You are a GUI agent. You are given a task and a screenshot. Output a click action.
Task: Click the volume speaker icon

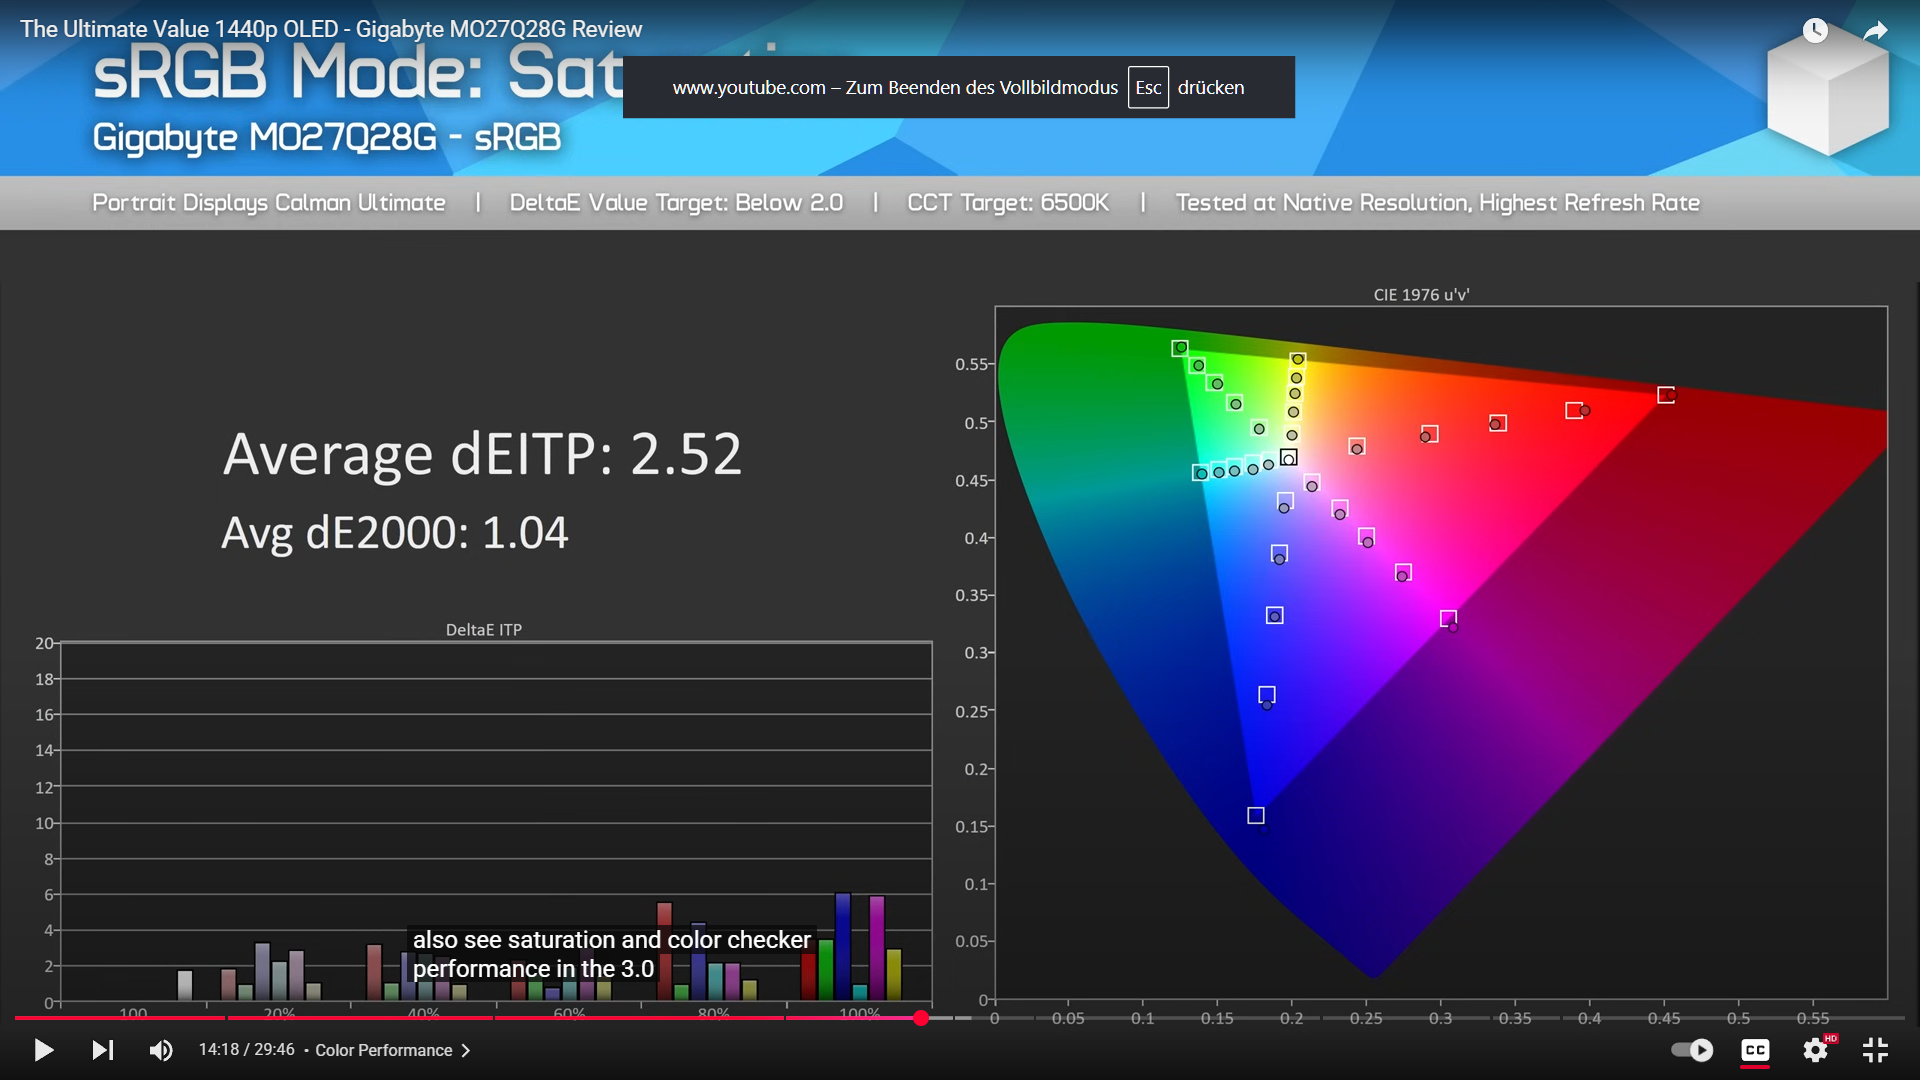(x=160, y=1050)
